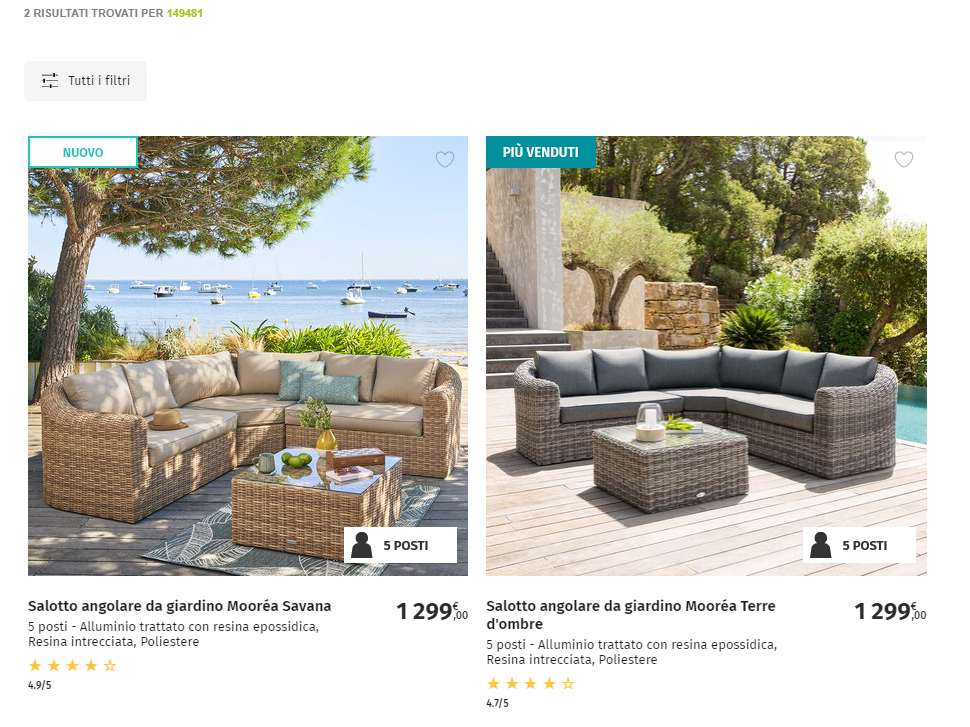
Task: Open Salotto angolare Mooréa Terre d'ombre title link
Action: (631, 614)
